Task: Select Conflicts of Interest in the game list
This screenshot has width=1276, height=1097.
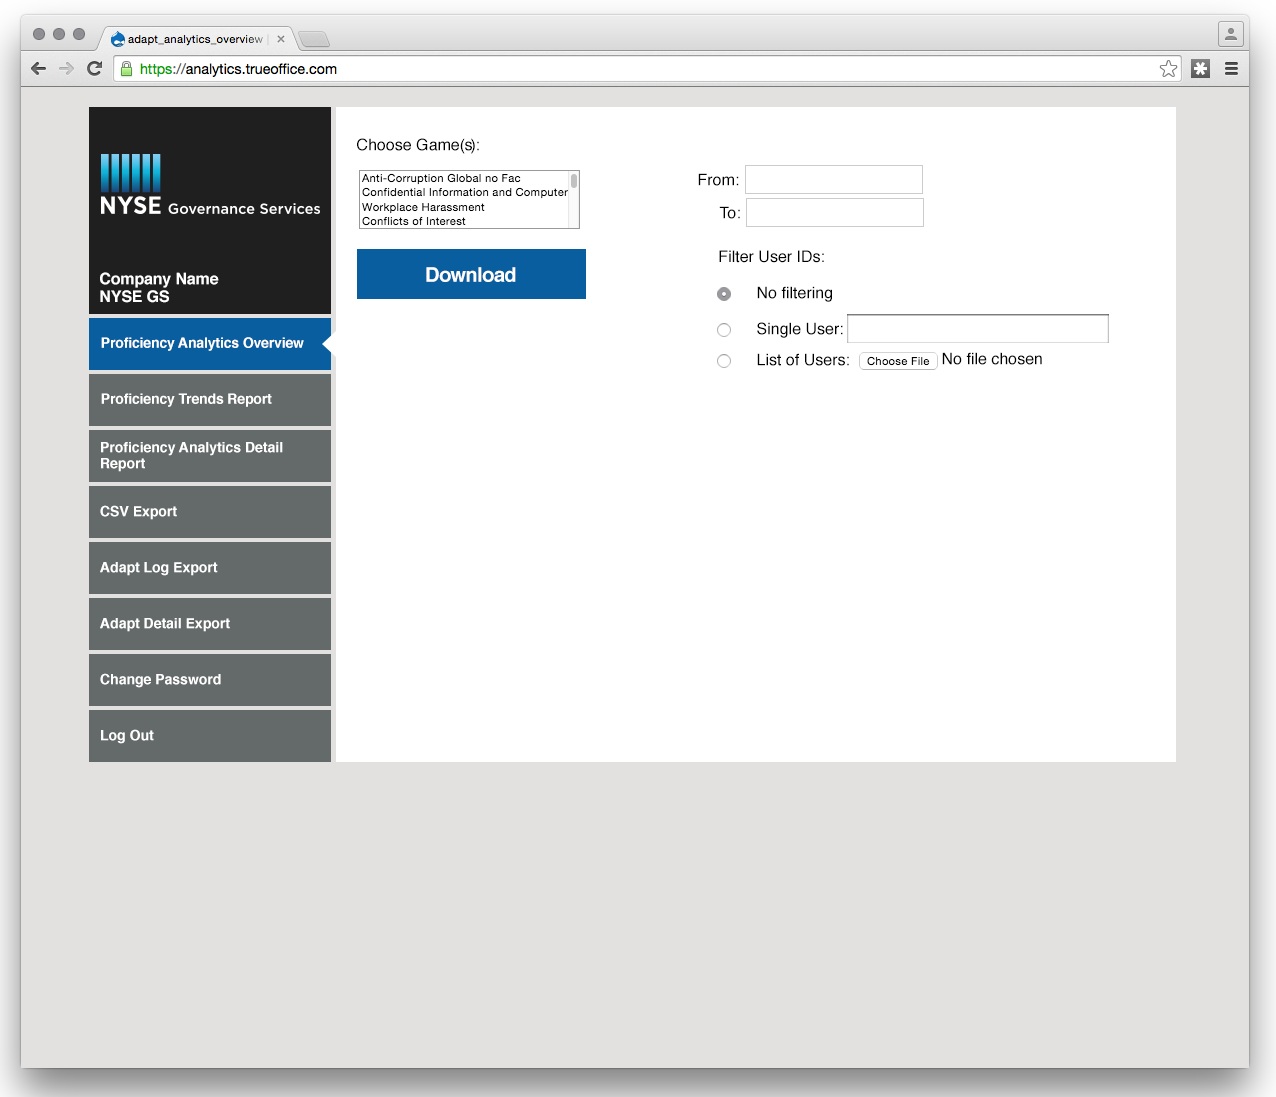Action: coord(464,221)
